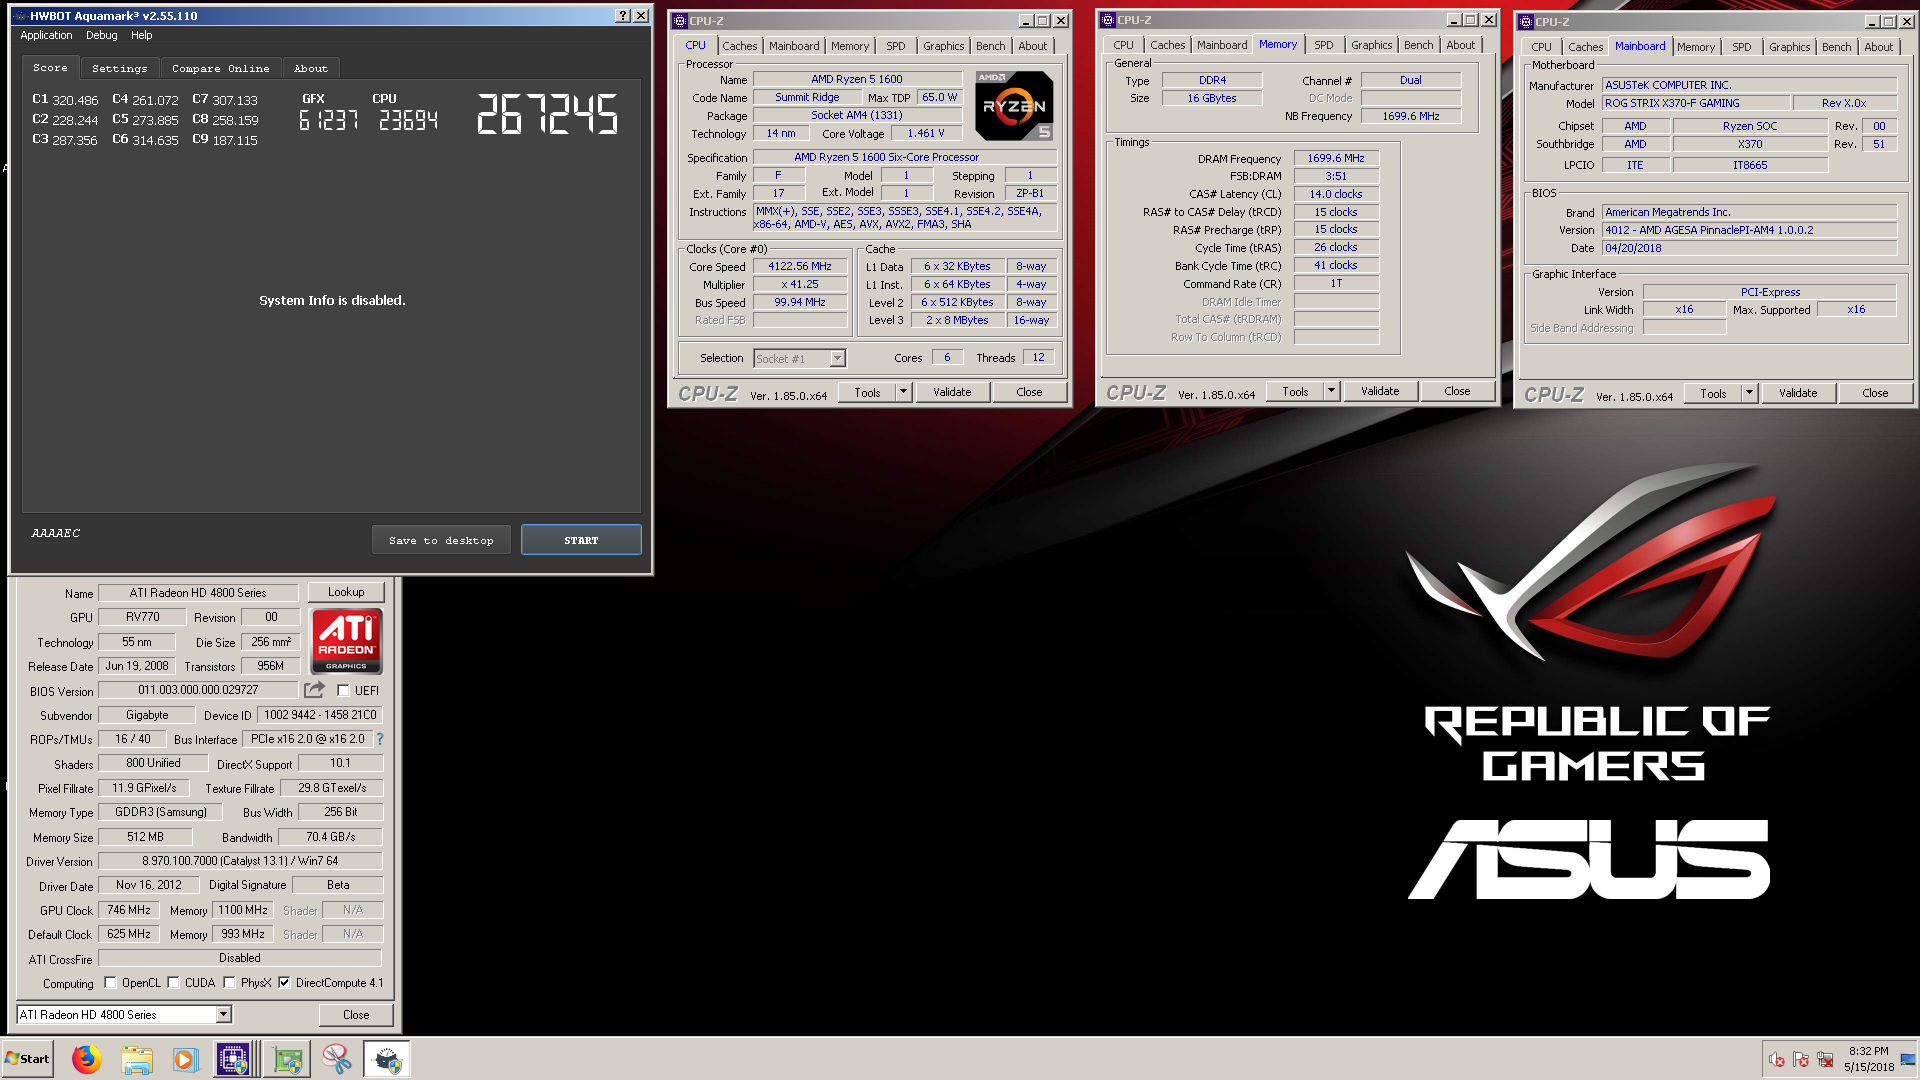Activate the GPU-Z graphics card taskbar button

point(288,1059)
